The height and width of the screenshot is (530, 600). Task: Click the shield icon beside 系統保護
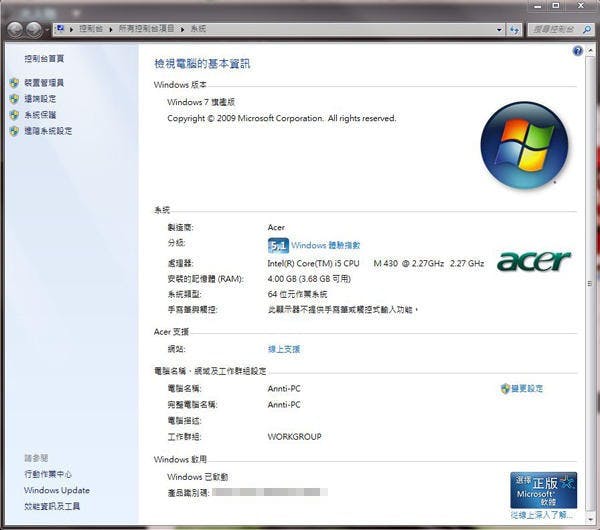(x=14, y=115)
